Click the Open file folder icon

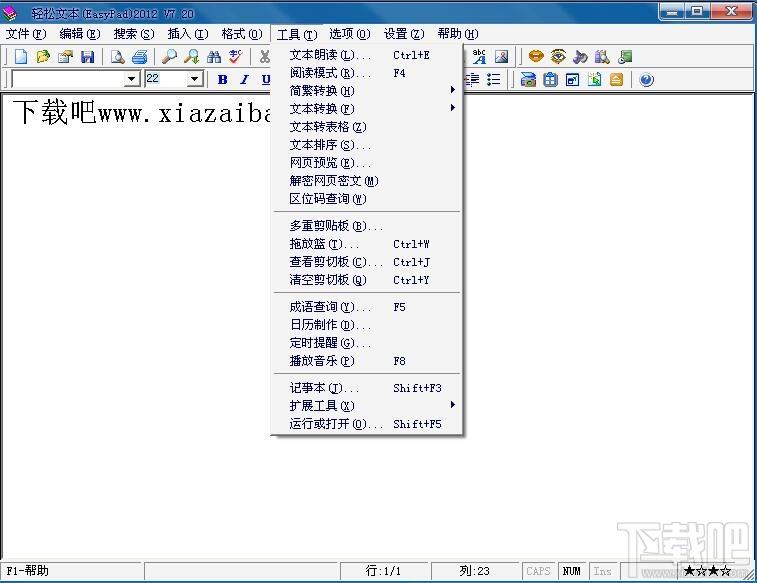43,57
